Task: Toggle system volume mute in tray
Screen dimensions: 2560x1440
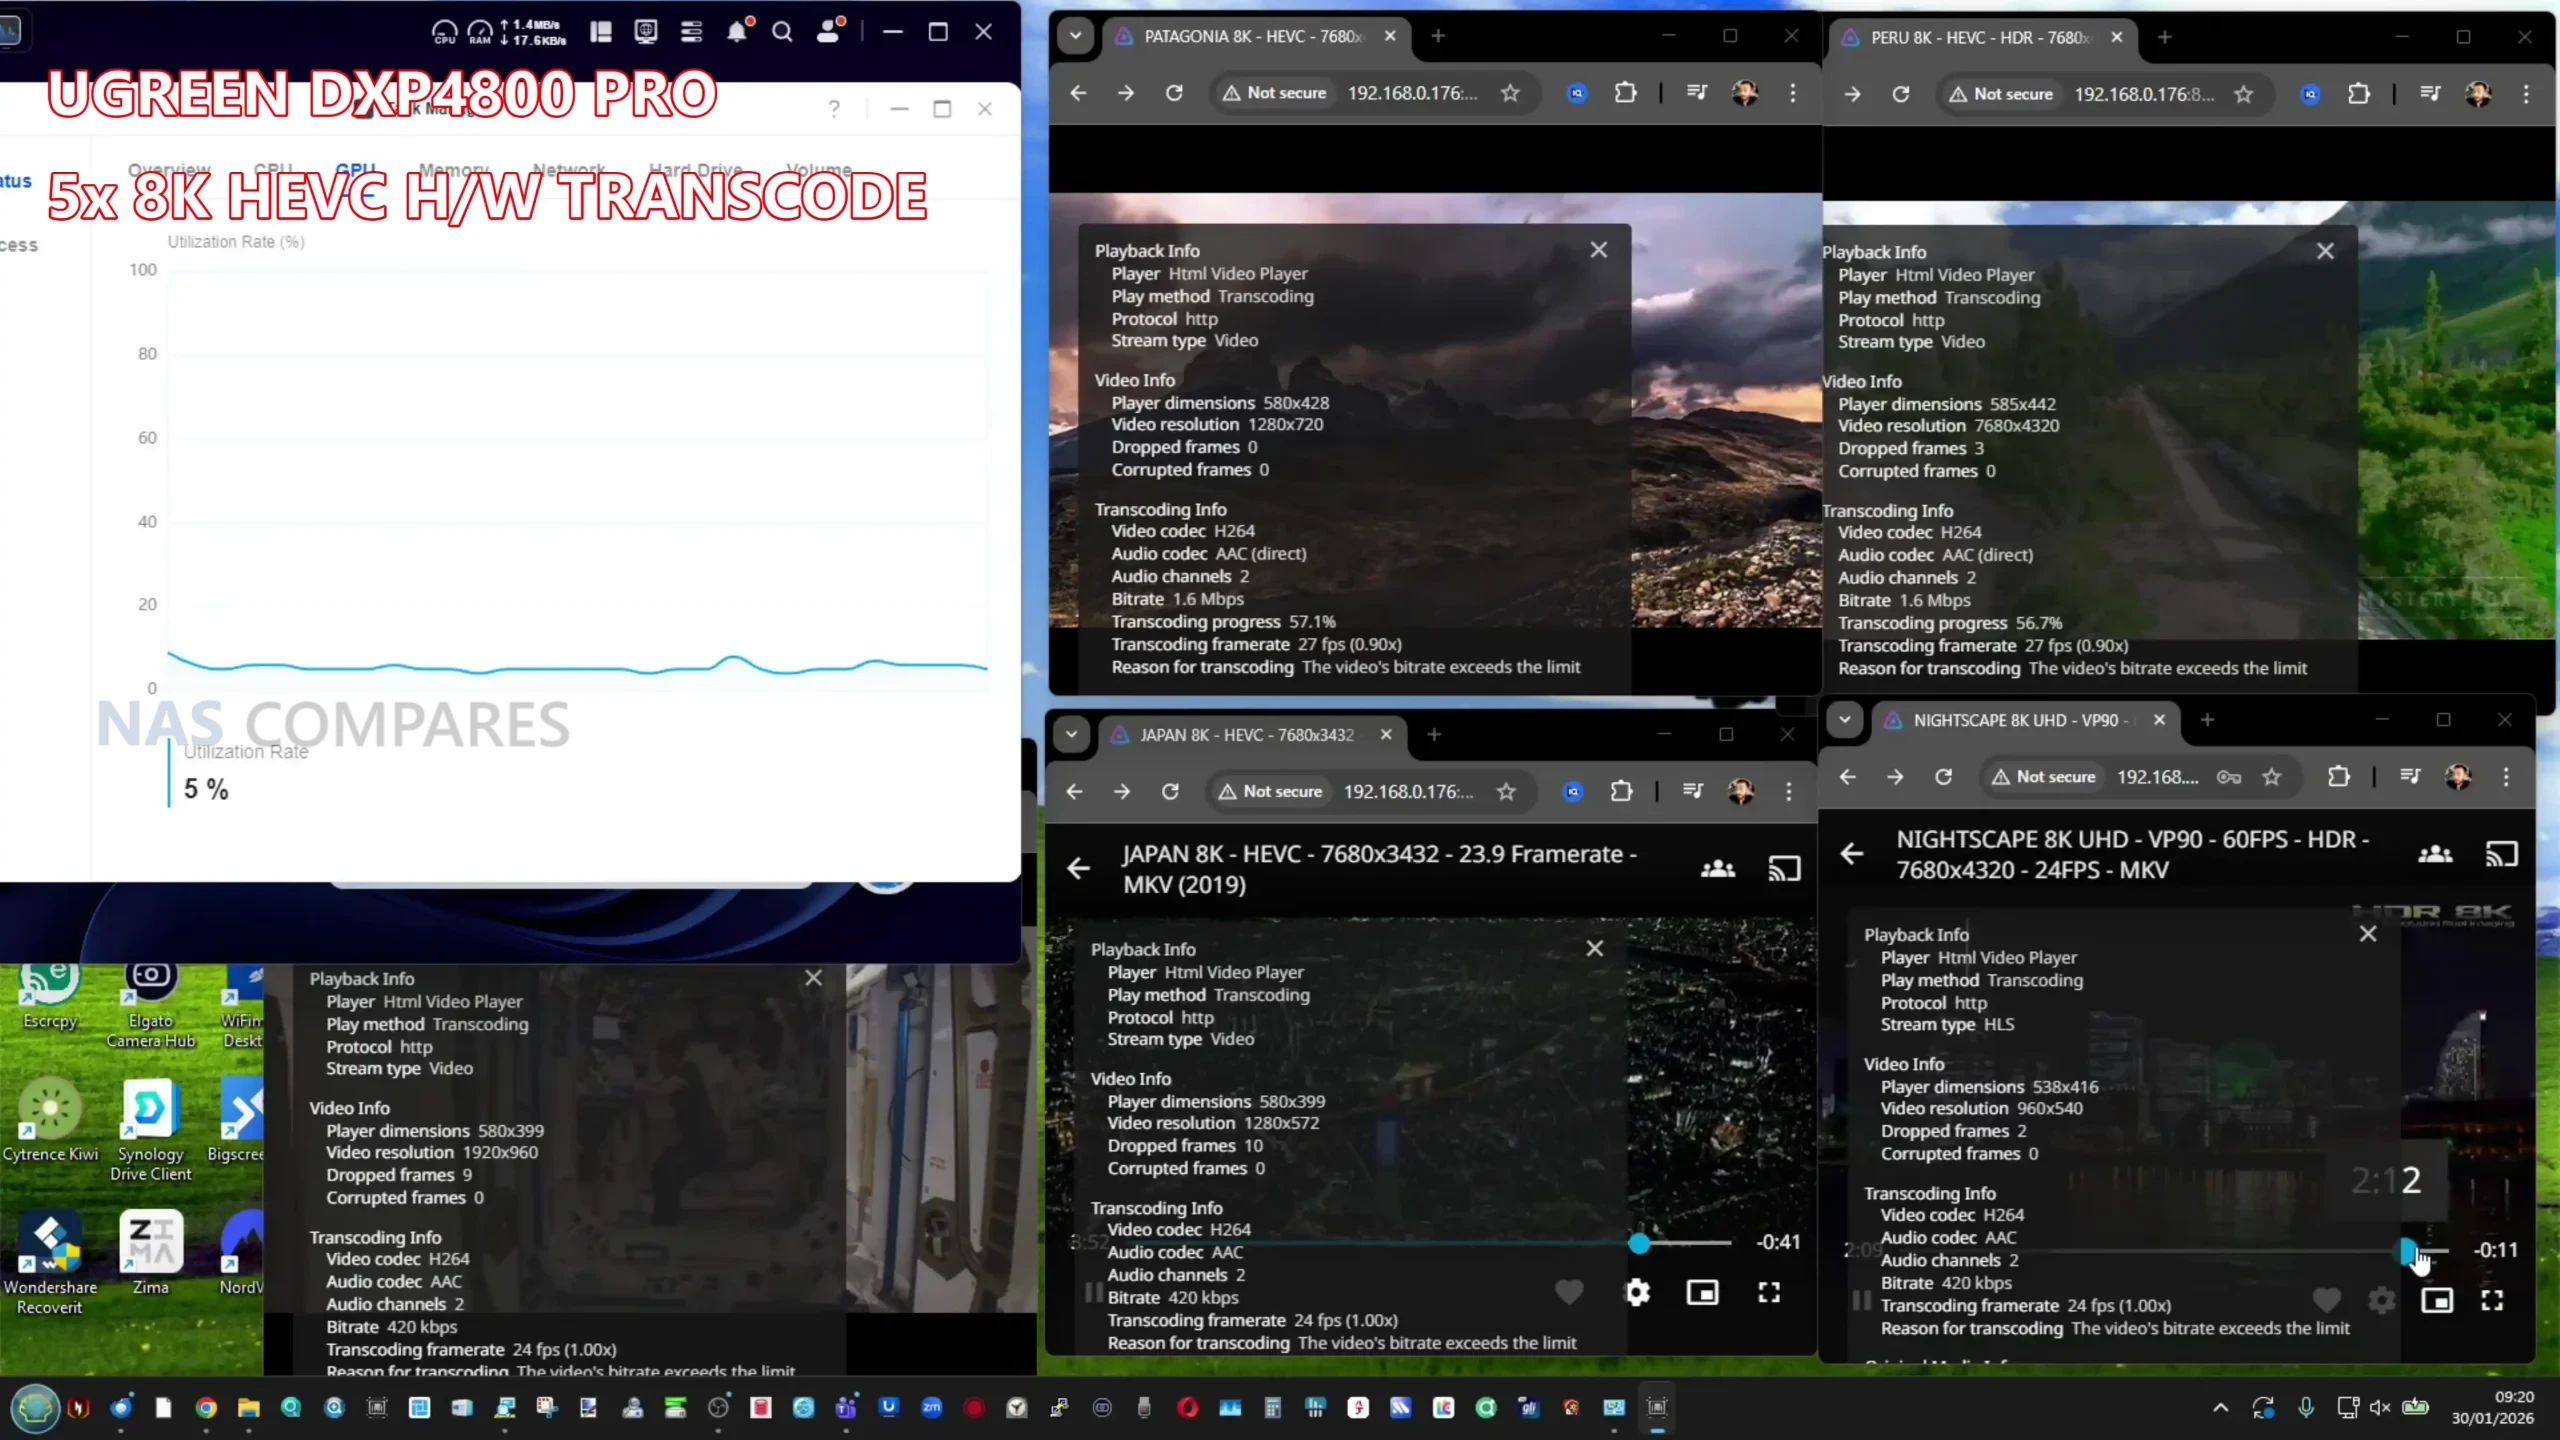Action: click(2380, 1407)
